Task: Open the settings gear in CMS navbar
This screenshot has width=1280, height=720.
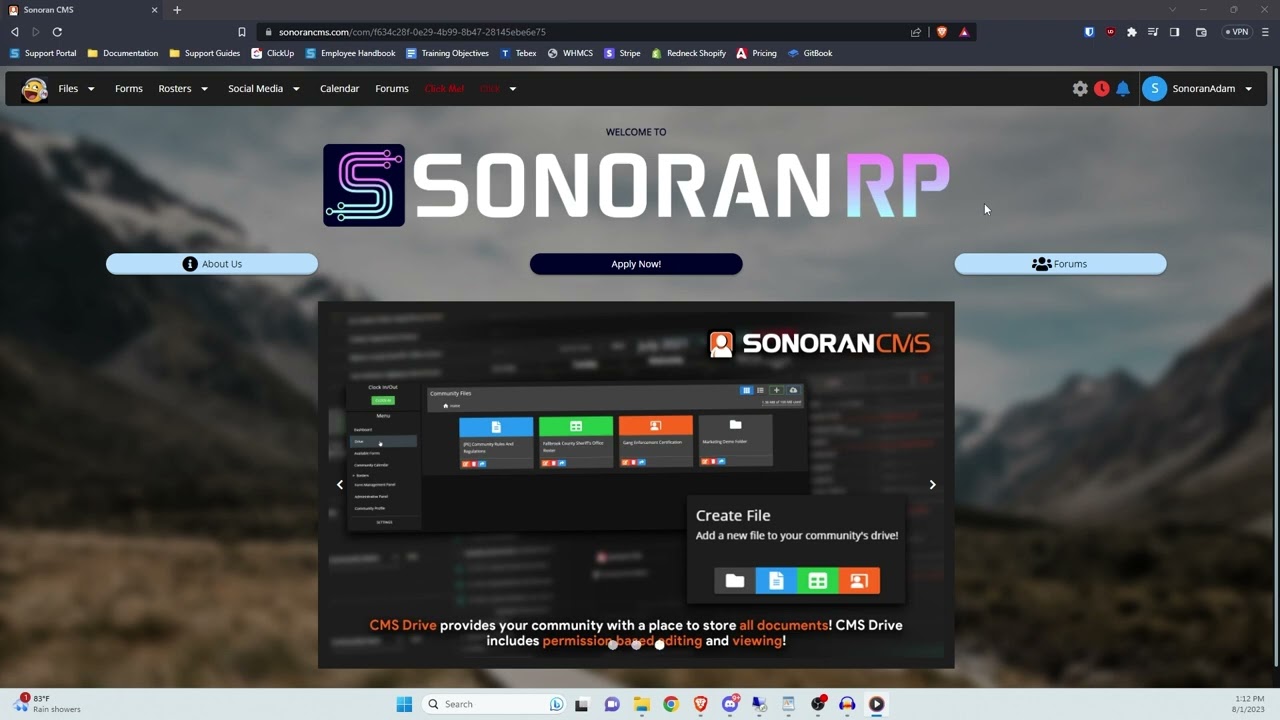Action: (x=1080, y=89)
